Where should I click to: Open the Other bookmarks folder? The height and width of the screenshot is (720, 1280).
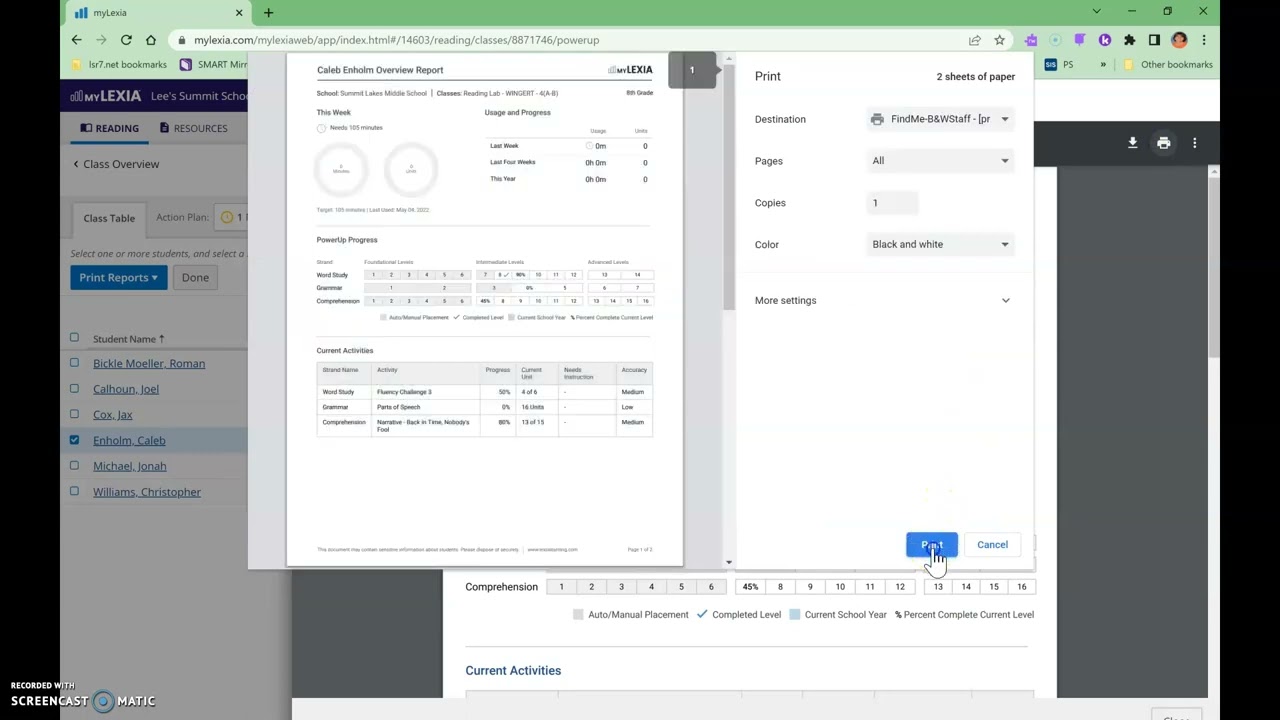point(1168,64)
